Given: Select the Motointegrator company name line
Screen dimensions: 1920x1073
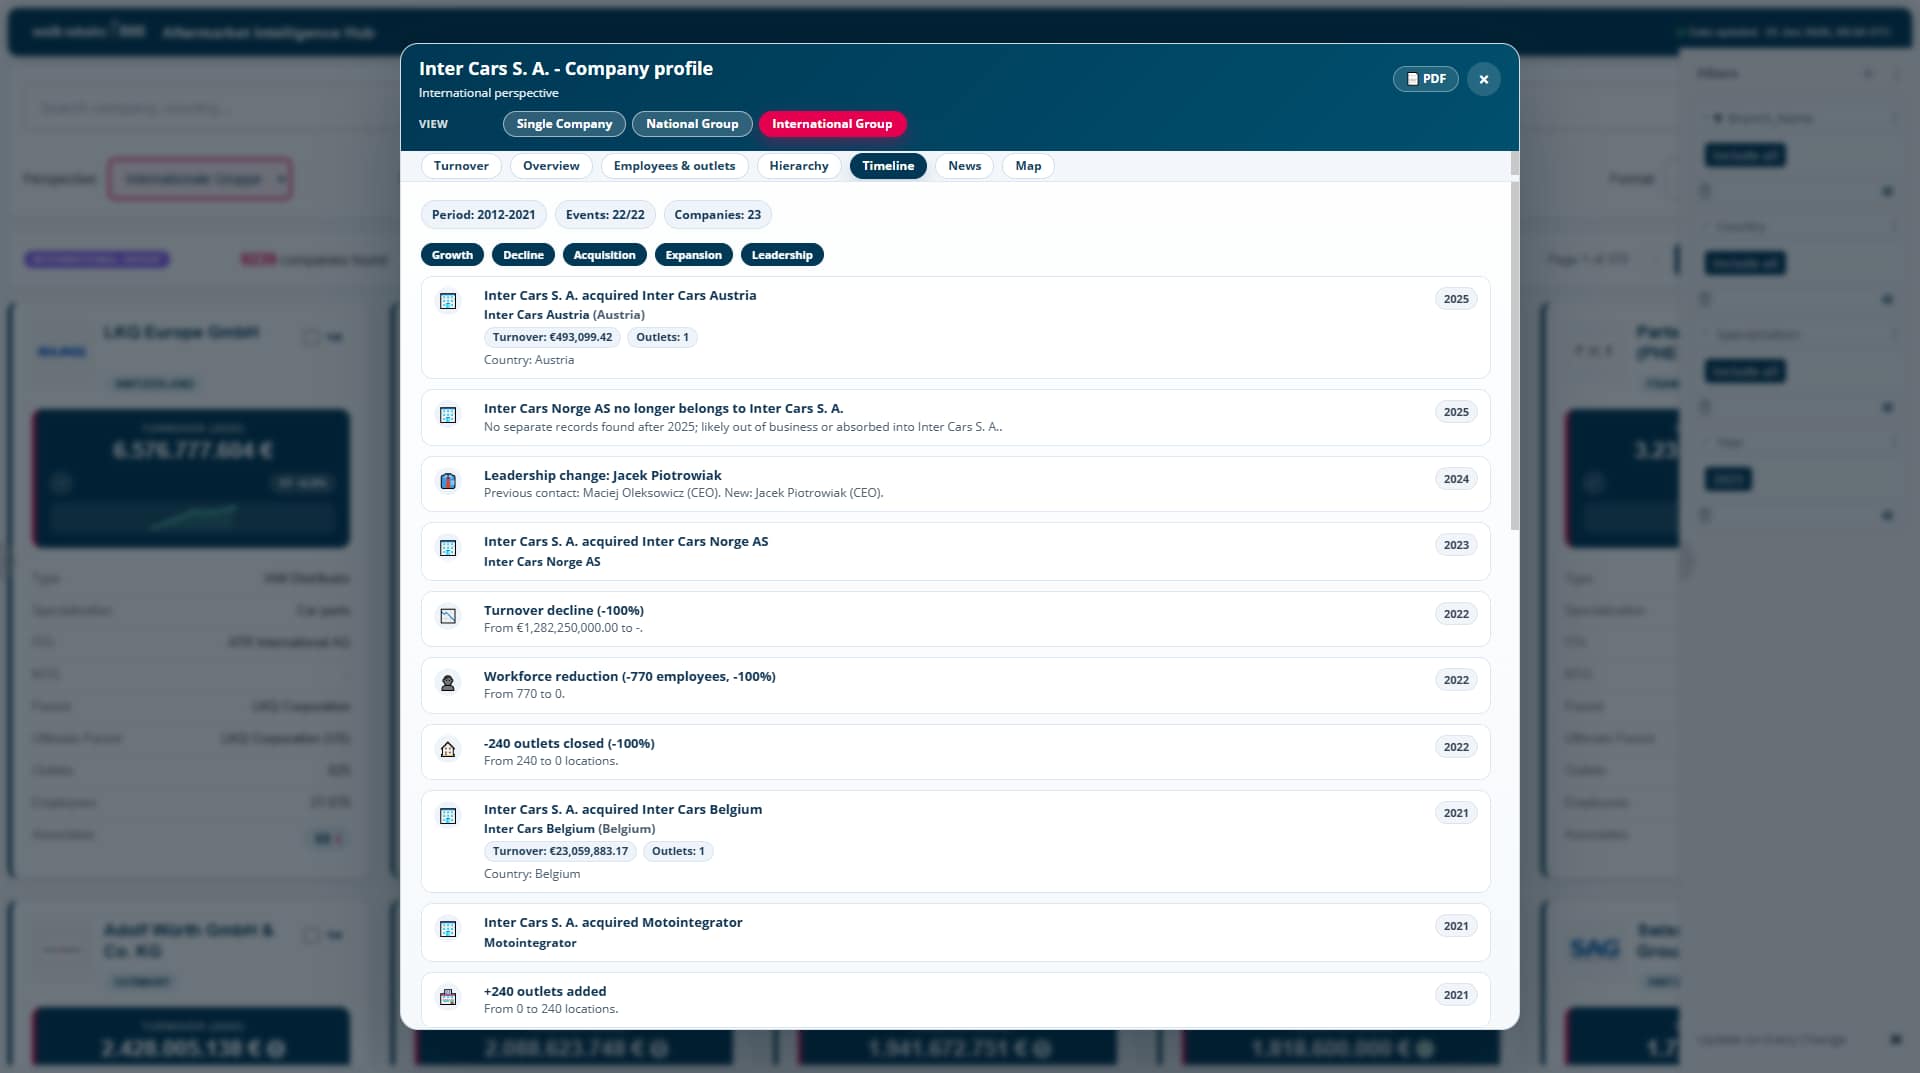Looking at the screenshot, I should (530, 943).
